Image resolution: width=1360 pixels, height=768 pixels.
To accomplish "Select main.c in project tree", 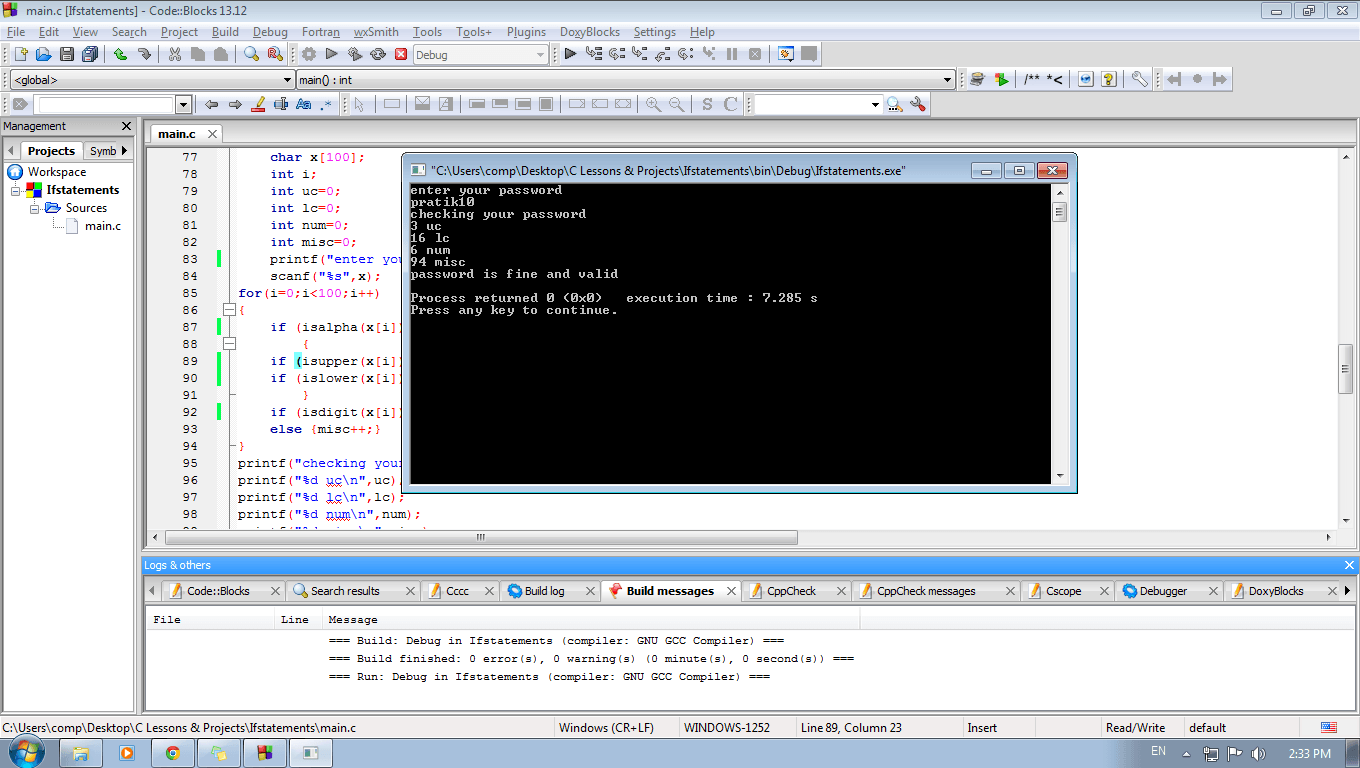I will pyautogui.click(x=103, y=226).
